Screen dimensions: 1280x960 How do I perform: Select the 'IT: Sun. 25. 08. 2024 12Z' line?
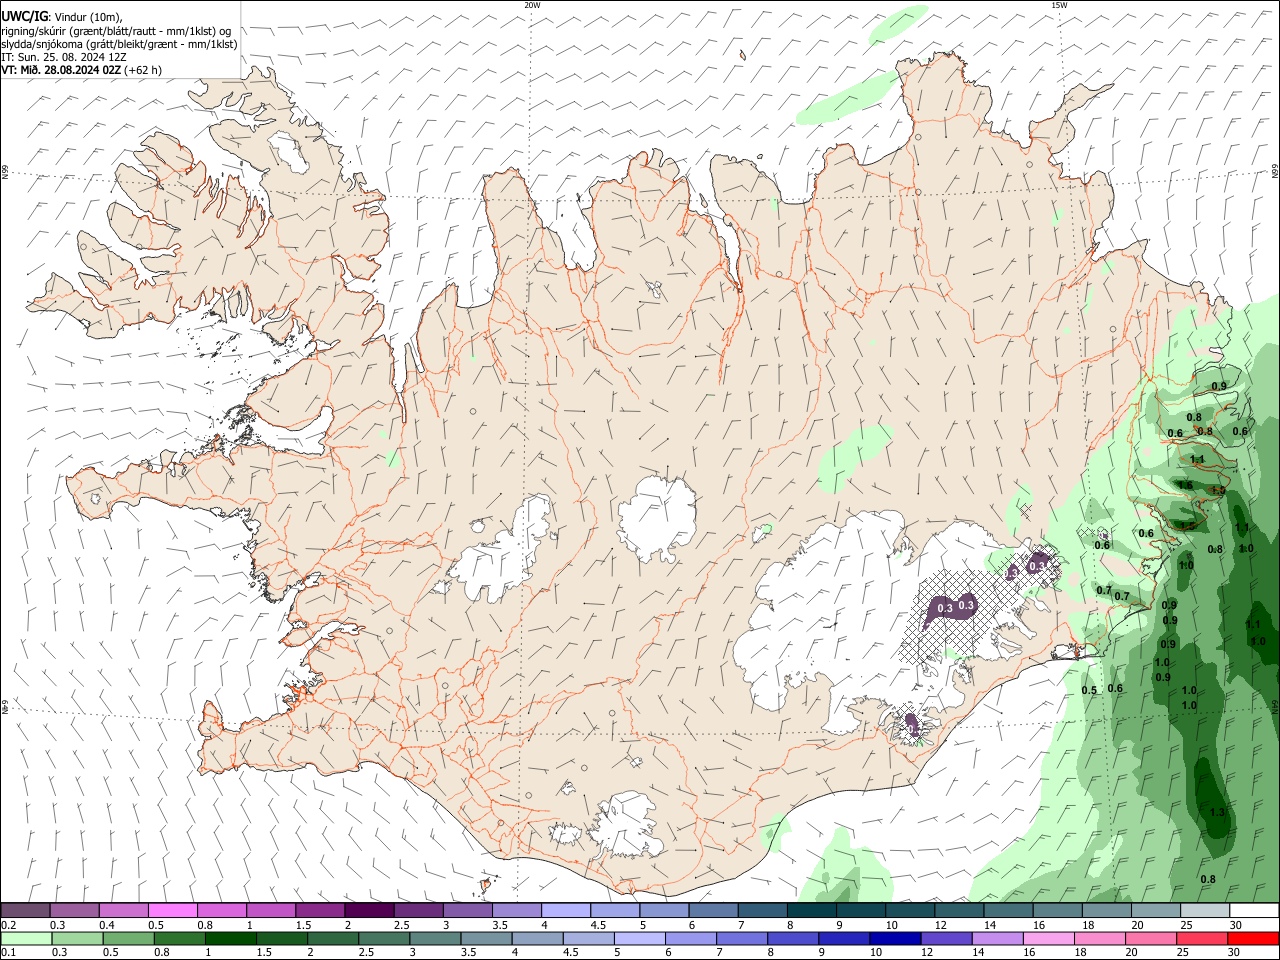coord(64,57)
